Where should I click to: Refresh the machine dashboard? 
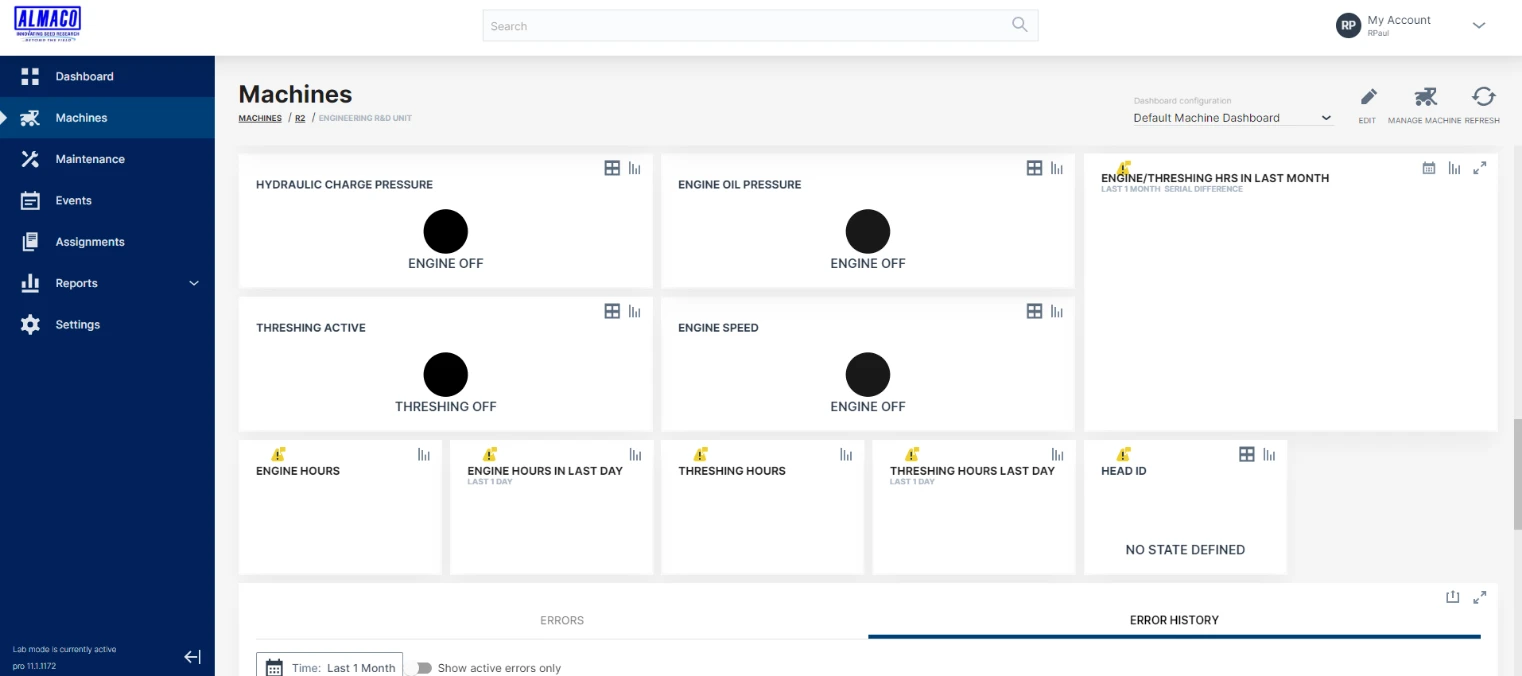(x=1483, y=98)
